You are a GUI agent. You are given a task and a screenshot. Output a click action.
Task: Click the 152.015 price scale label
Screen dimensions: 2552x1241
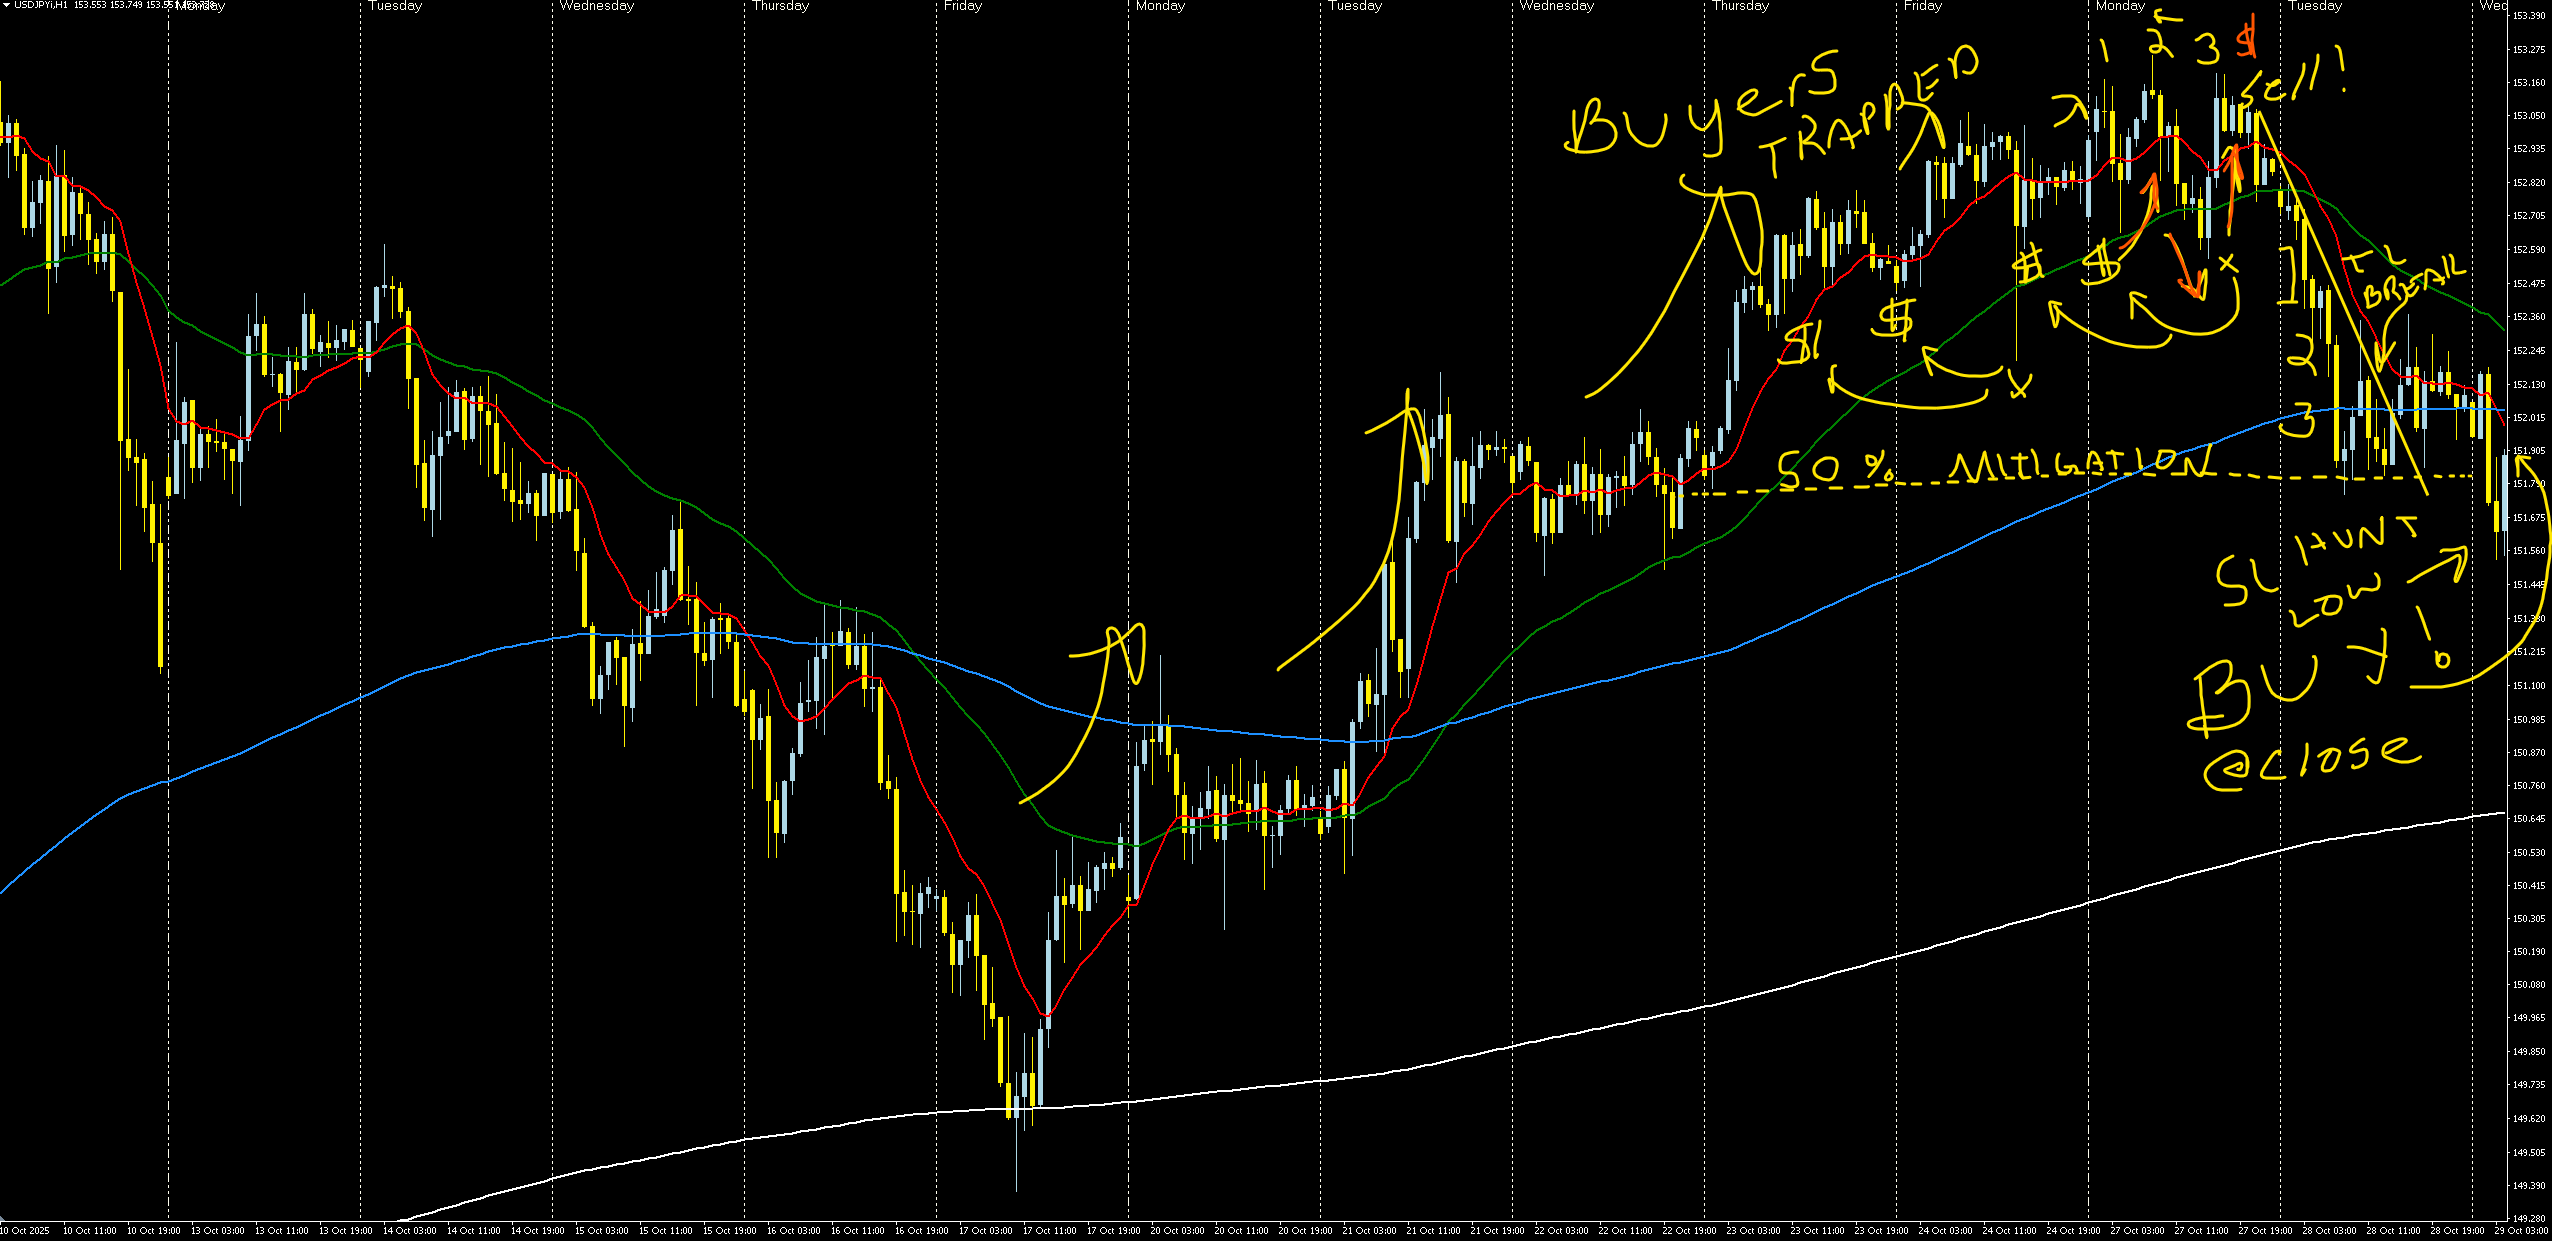(2528, 418)
